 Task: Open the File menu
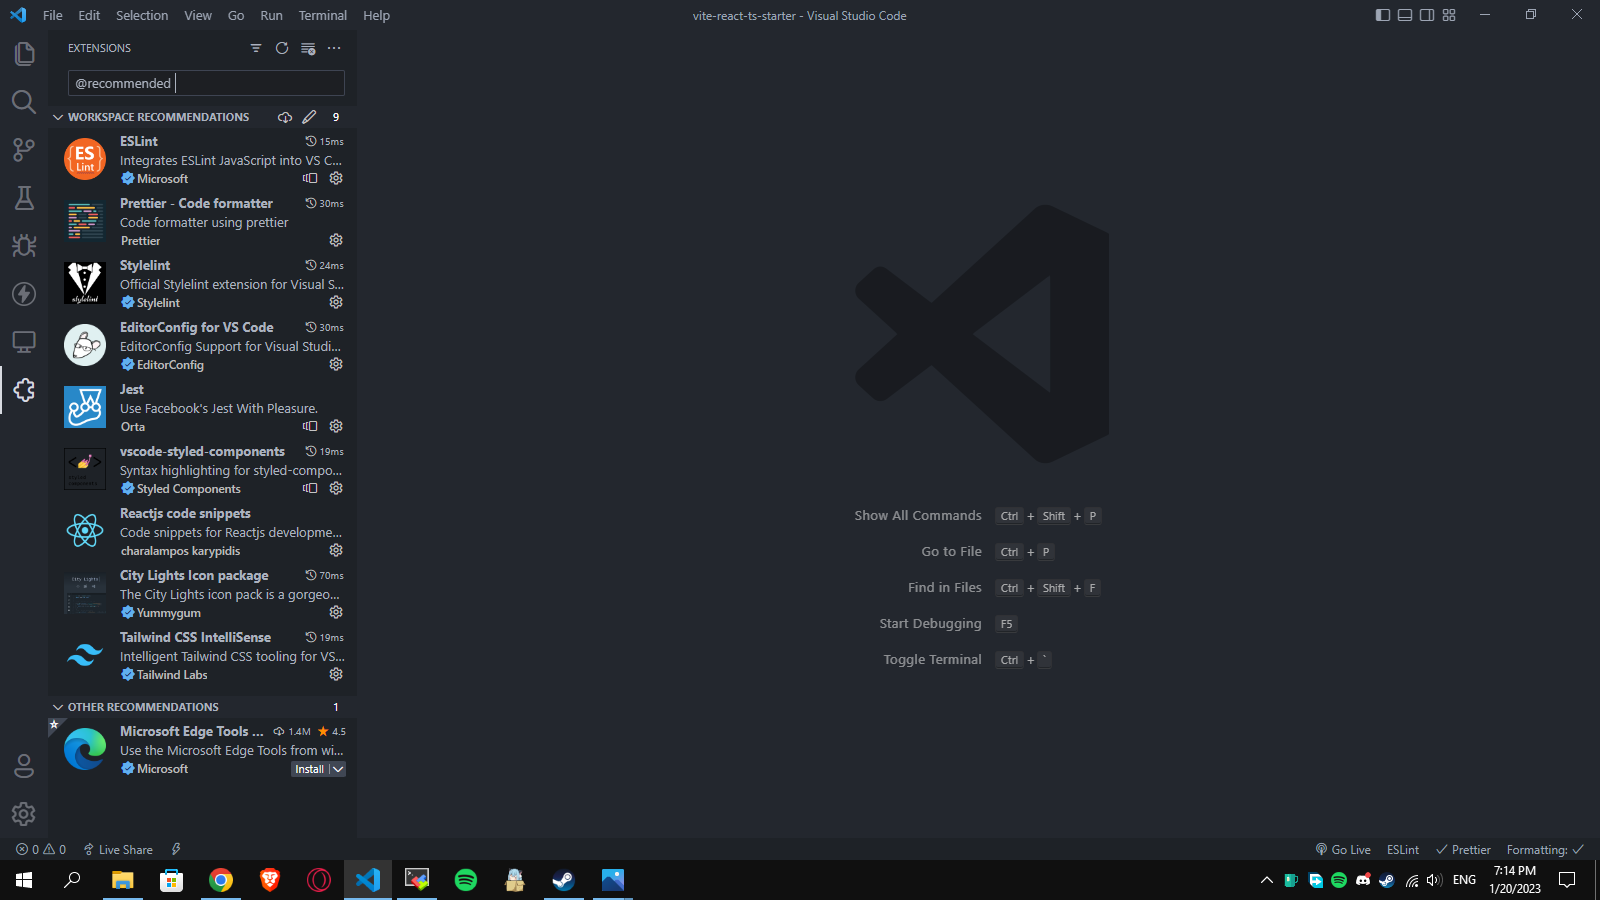pyautogui.click(x=53, y=15)
